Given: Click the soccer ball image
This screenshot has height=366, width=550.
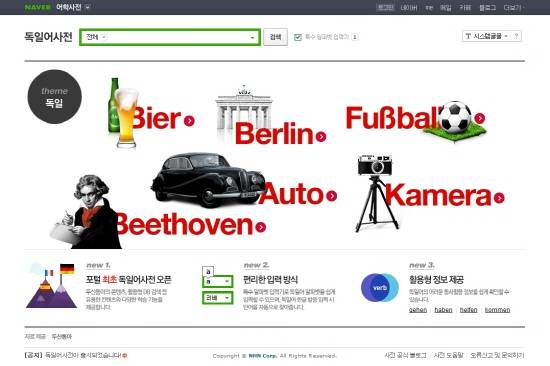Looking at the screenshot, I should tap(455, 118).
